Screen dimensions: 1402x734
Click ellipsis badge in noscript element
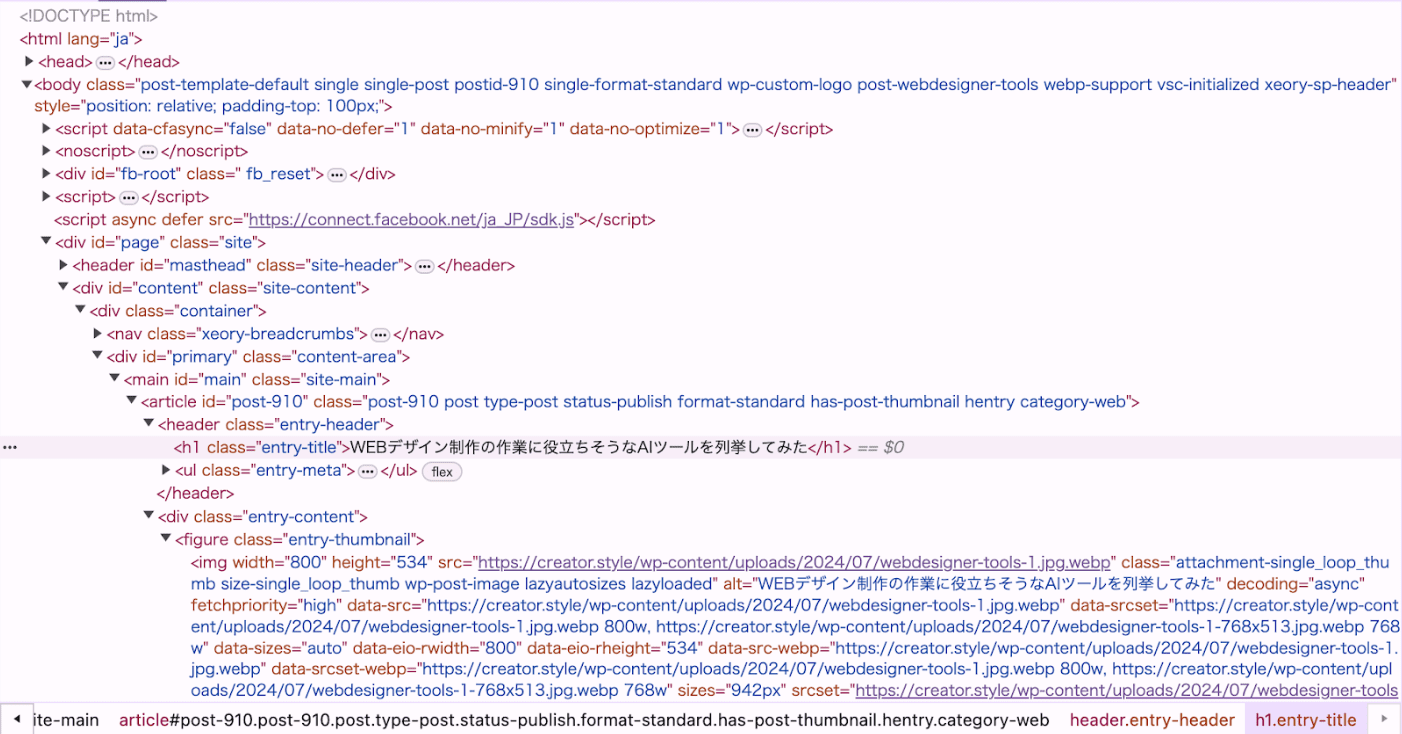tap(148, 152)
